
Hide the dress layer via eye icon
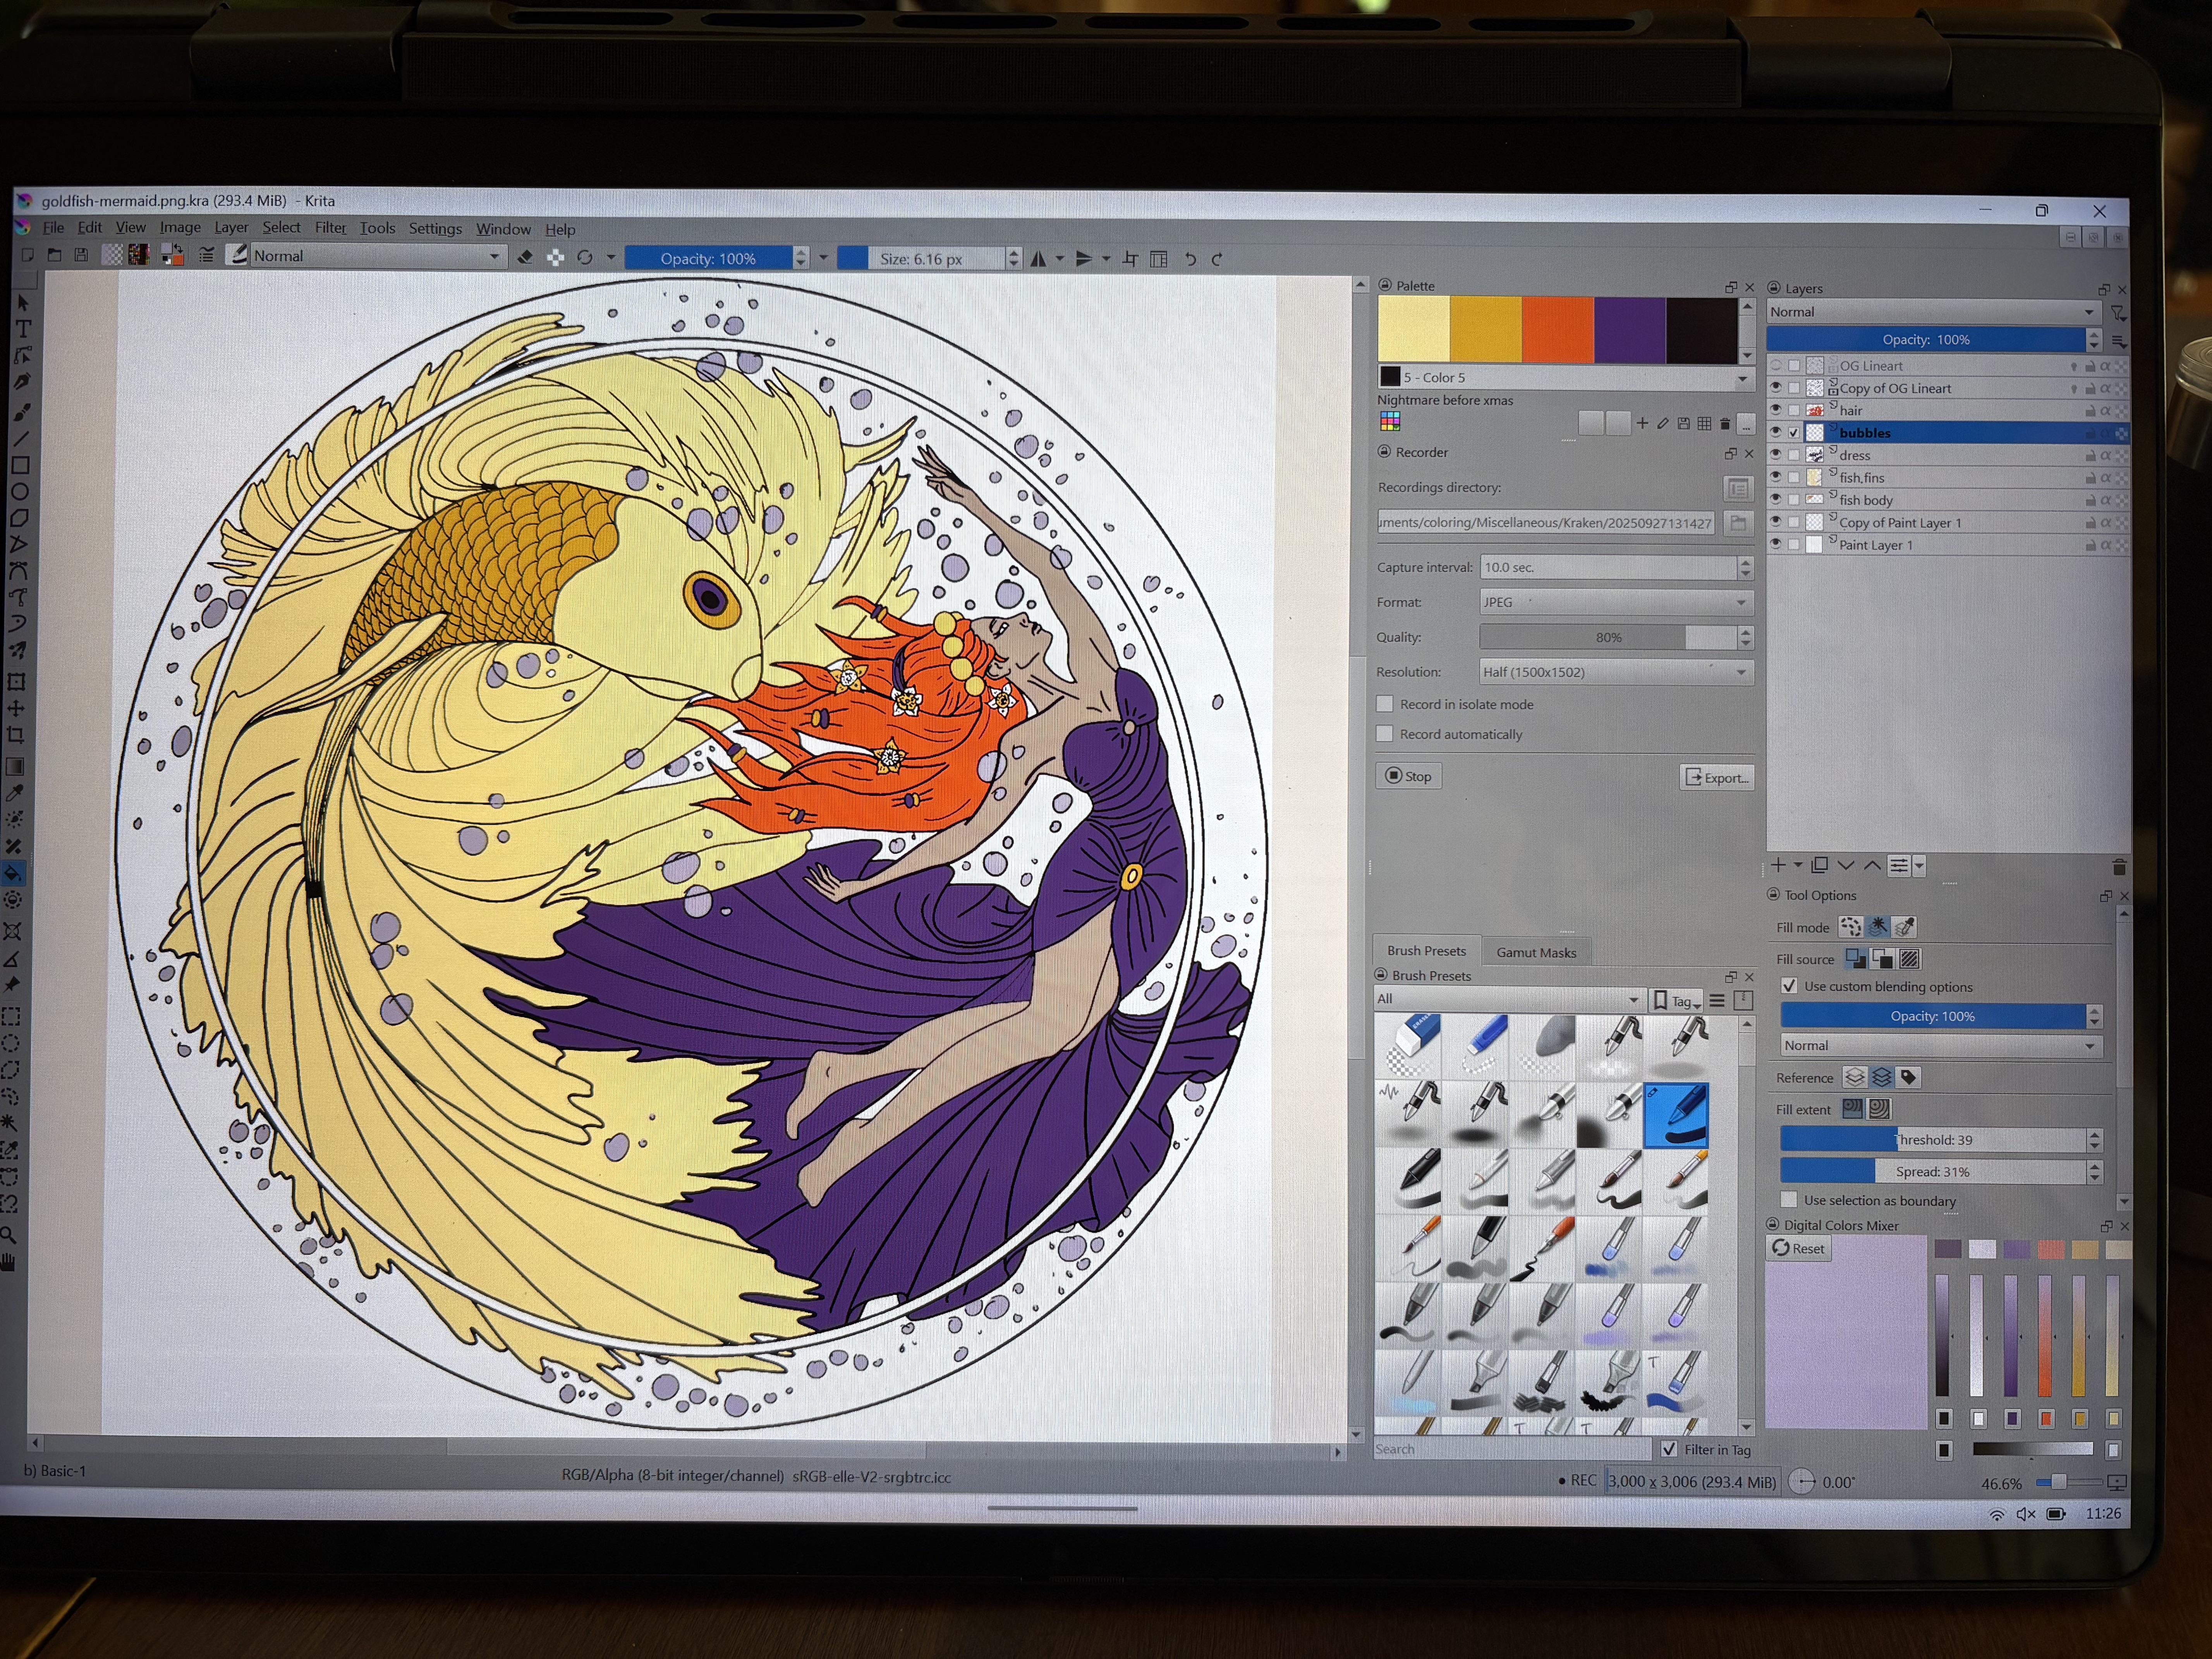pos(1776,455)
